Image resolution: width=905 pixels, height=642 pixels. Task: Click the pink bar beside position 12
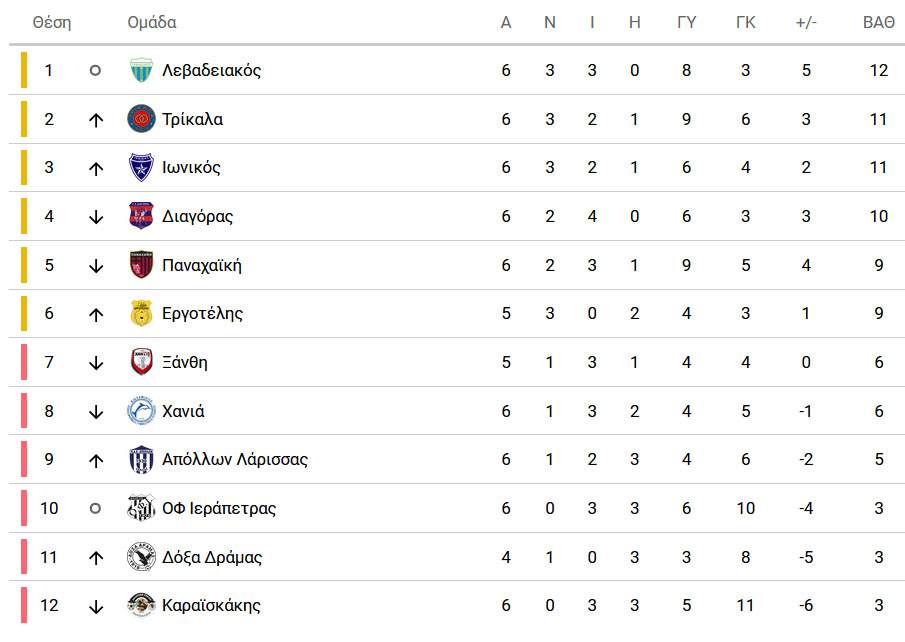click(x=24, y=605)
